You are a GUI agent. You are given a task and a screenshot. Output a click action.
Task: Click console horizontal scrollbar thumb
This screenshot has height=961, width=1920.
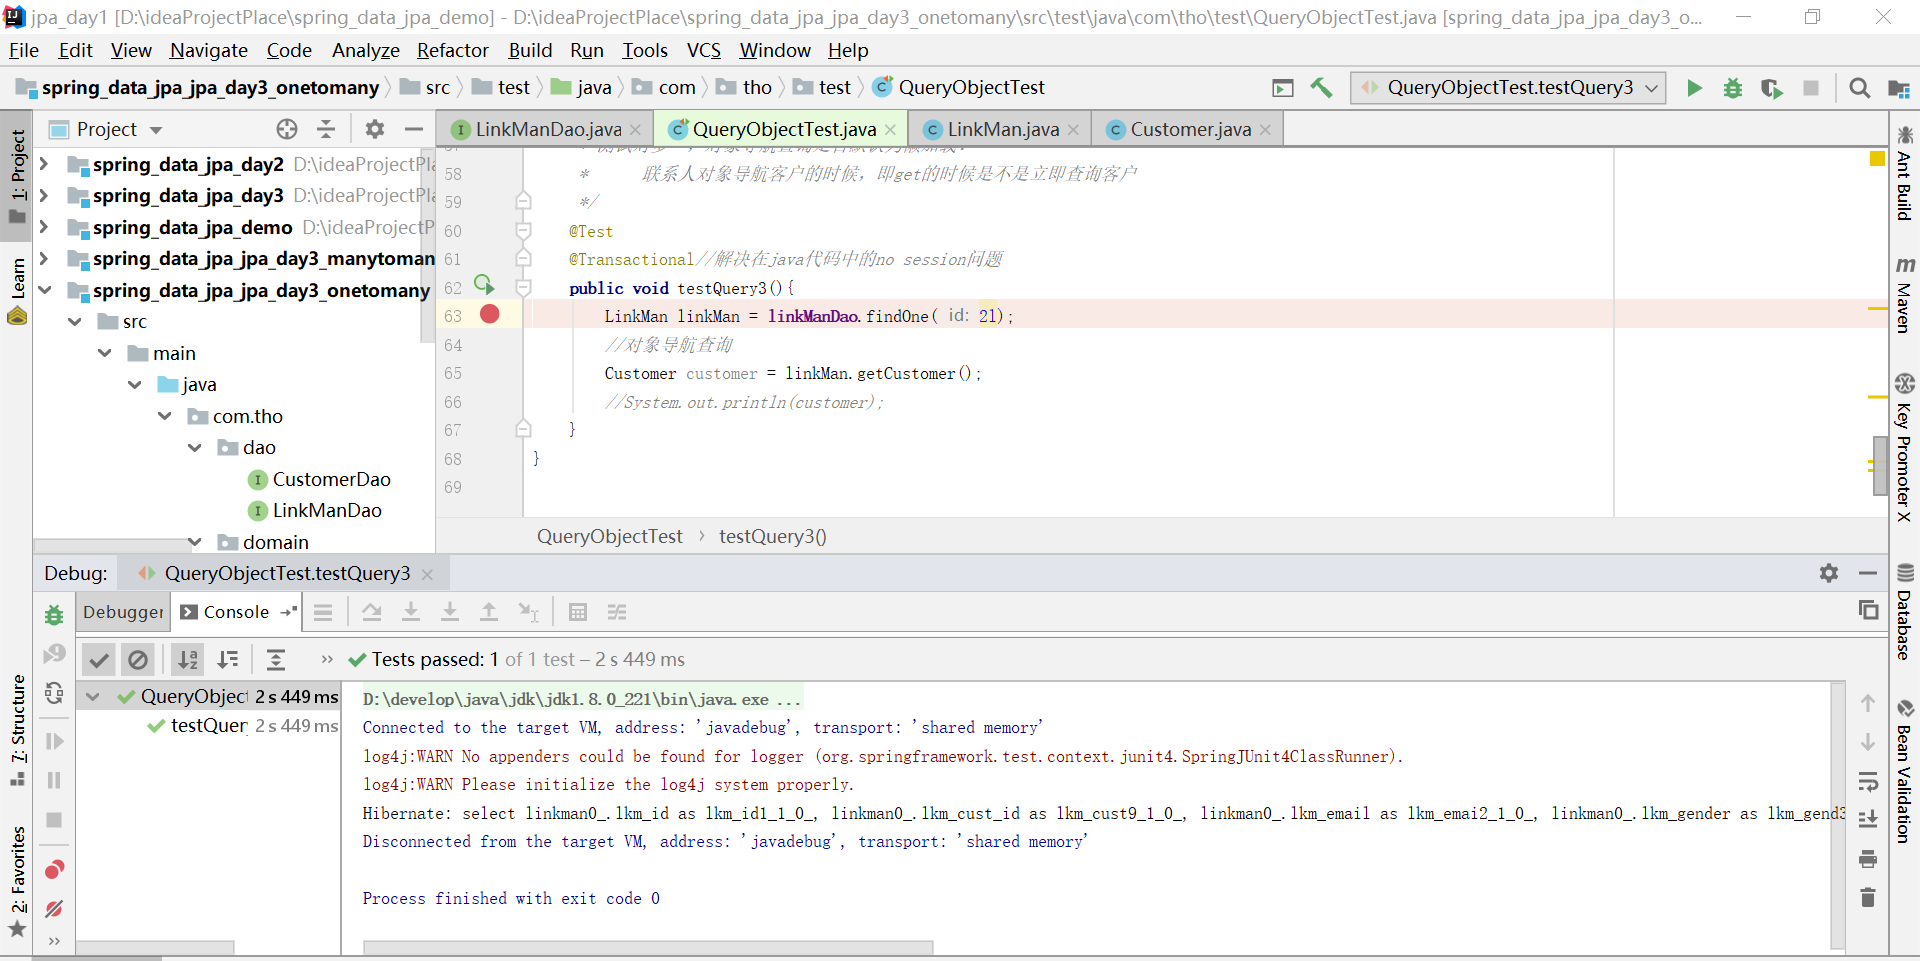coord(648,947)
